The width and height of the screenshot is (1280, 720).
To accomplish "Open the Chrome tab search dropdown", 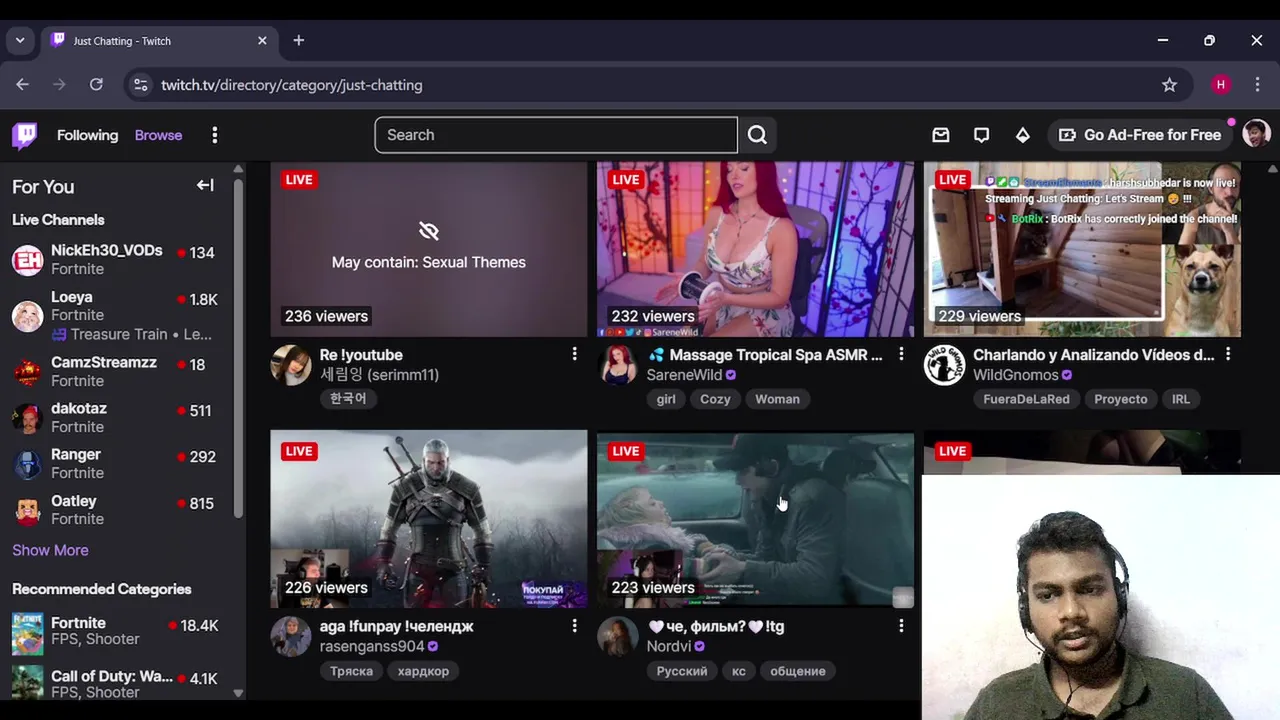I will click(x=20, y=41).
